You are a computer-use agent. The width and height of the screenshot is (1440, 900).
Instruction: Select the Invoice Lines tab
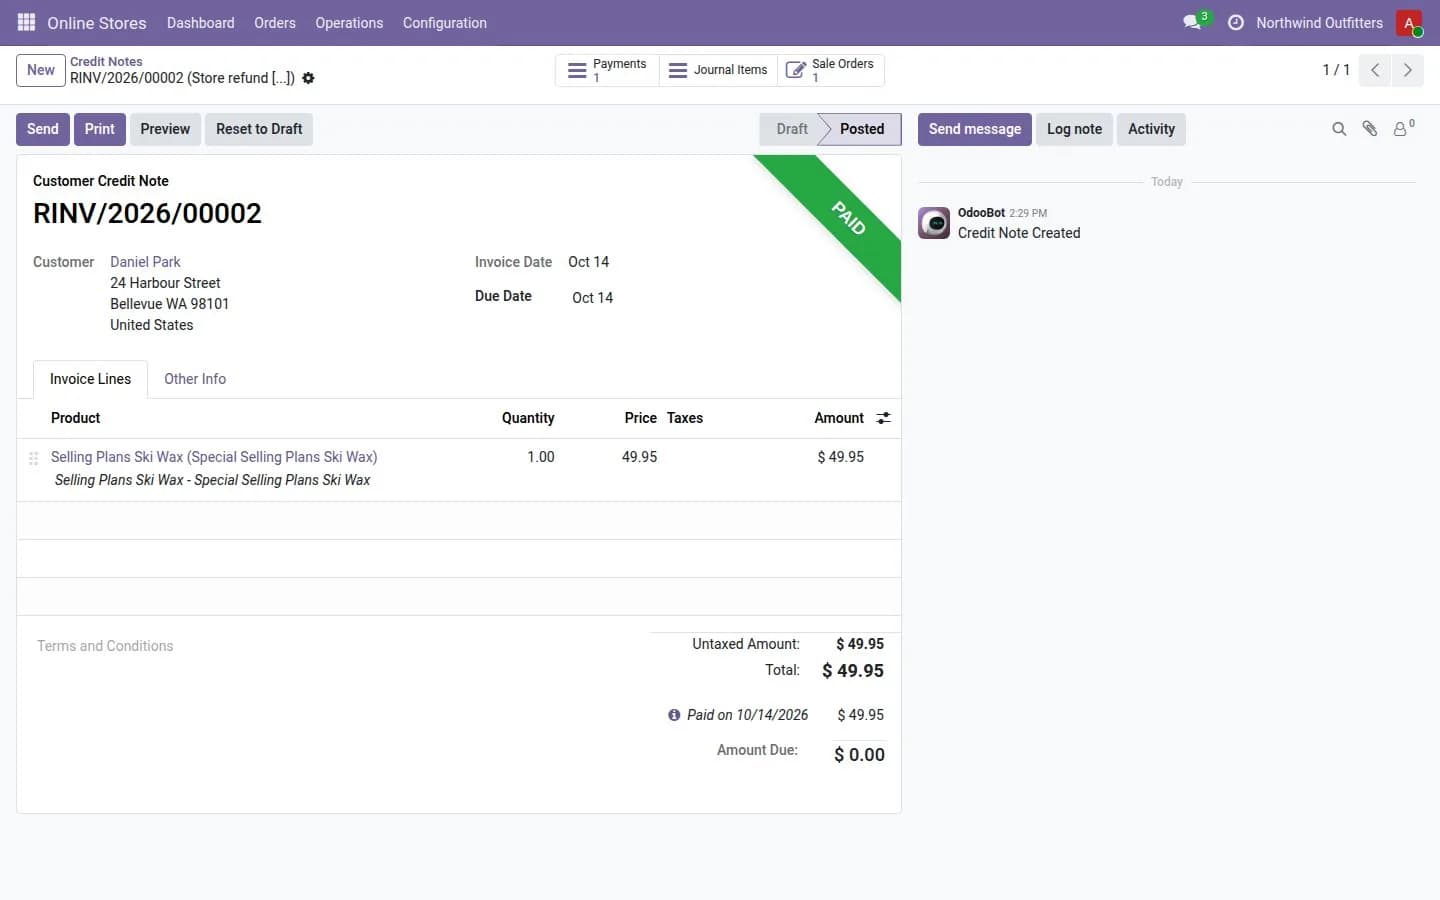coord(90,379)
